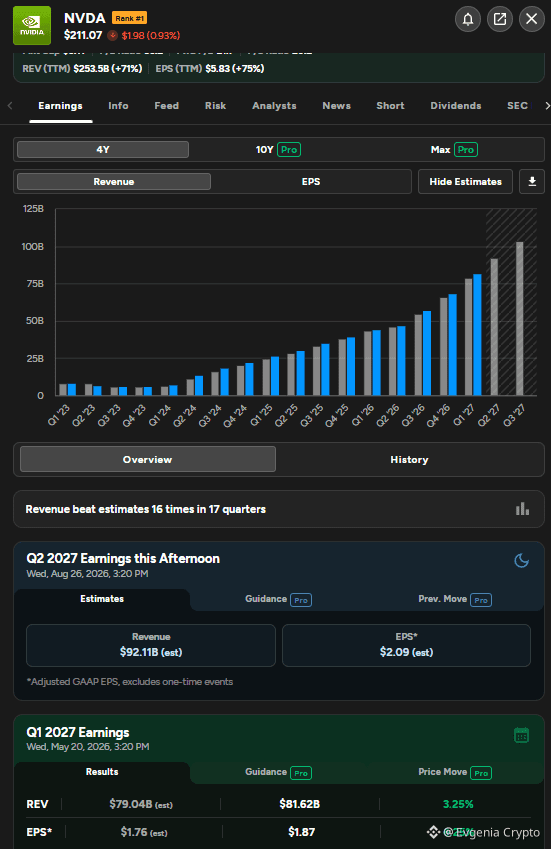Open Revenue beat estimates summary row
The height and width of the screenshot is (849, 551).
[x=279, y=509]
